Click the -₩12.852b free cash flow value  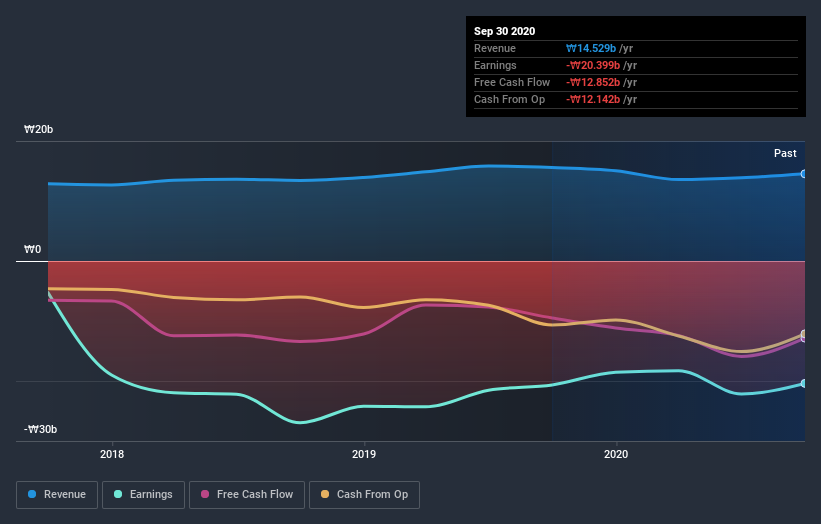pos(593,82)
